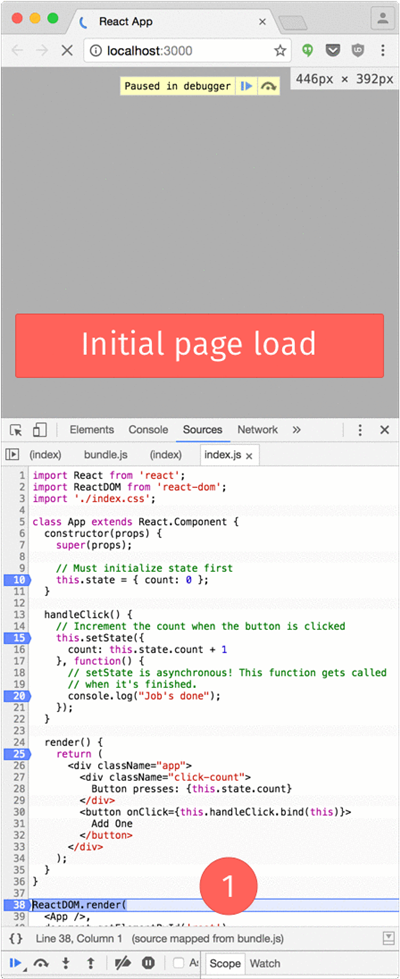Show the file navigator sidebar
Viewport: 400px width, 979px height.
12,455
